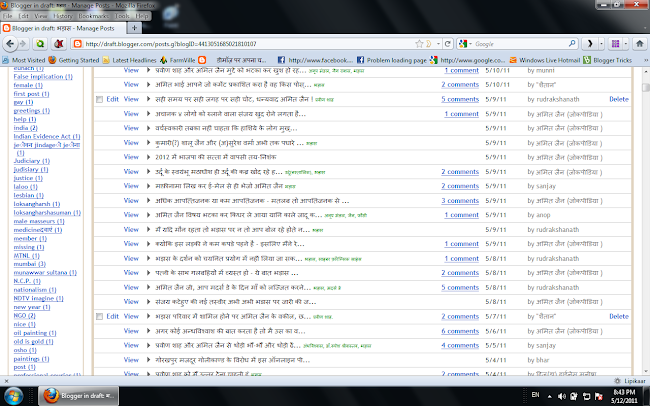The image size is (650, 406).
Task: Open the Windows Live Hotmail bookmark
Action: [545, 60]
